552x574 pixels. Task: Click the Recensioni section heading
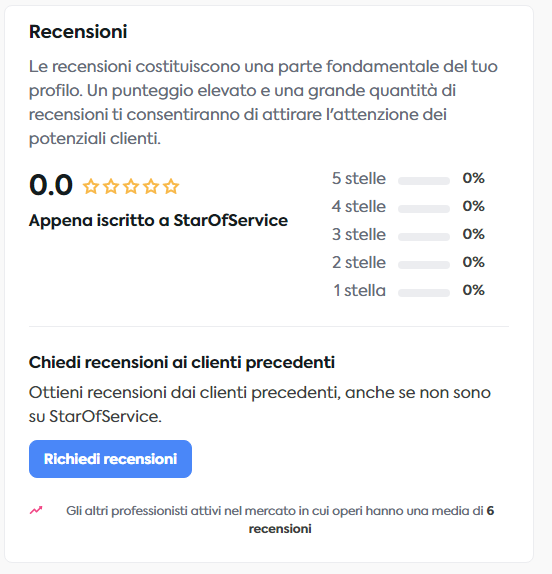[78, 31]
